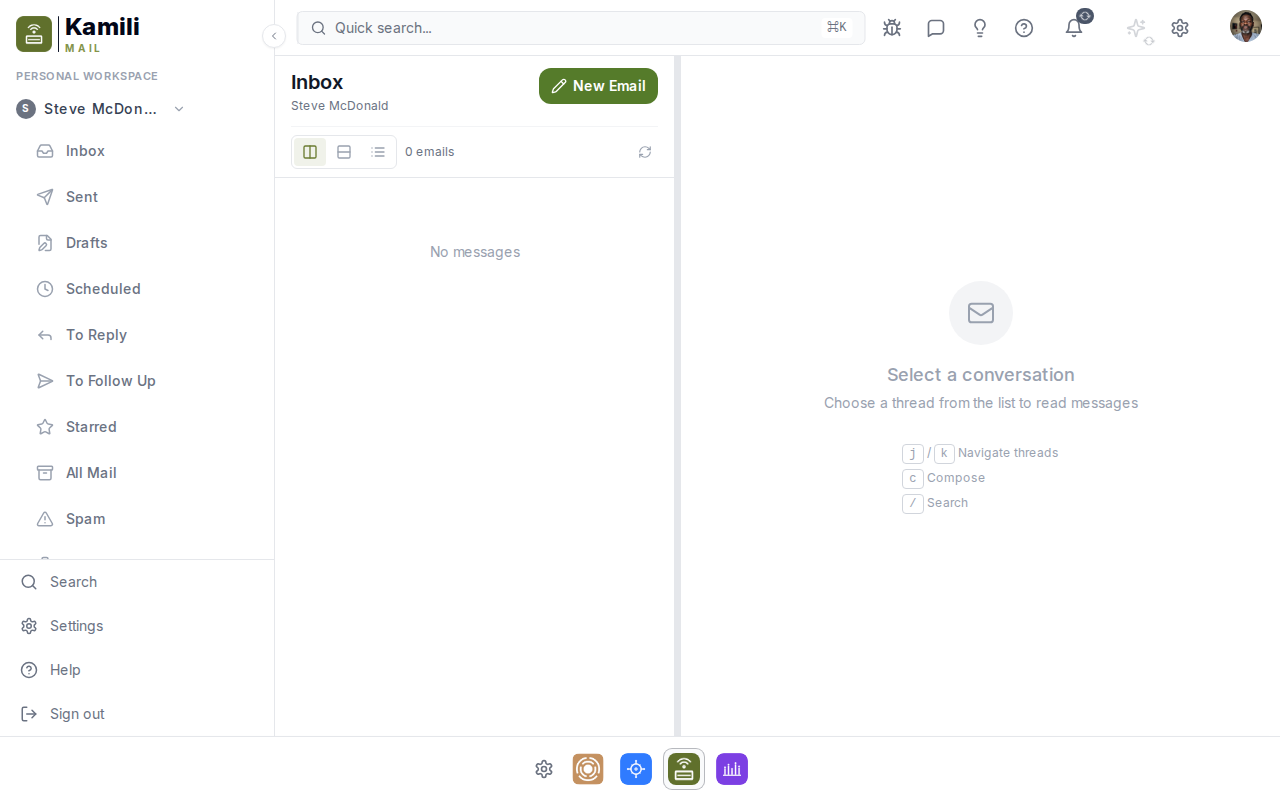The image size is (1280, 800).
Task: Click the AI sparkles icon
Action: [x=1136, y=28]
